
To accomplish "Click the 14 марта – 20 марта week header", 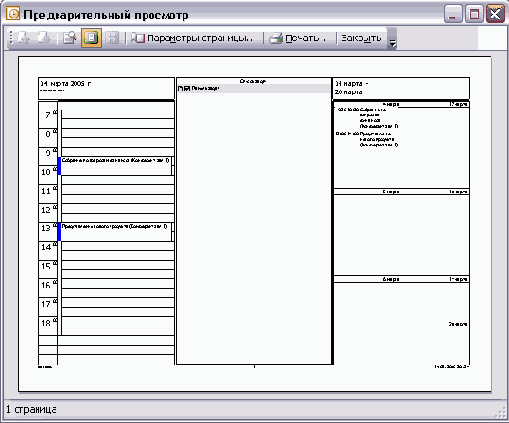I will [401, 88].
